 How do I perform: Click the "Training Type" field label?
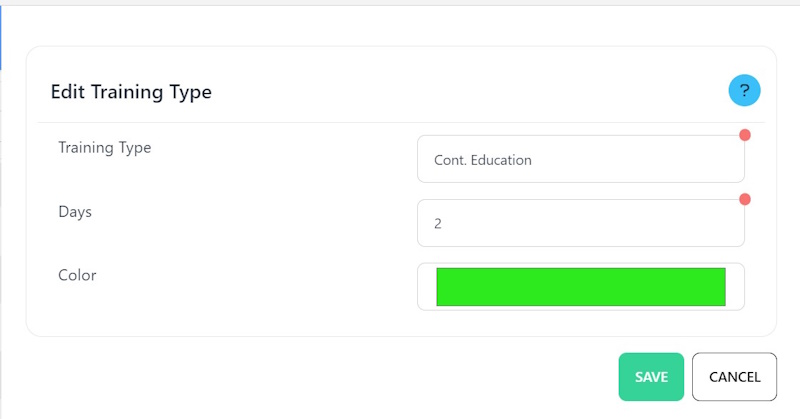105,147
